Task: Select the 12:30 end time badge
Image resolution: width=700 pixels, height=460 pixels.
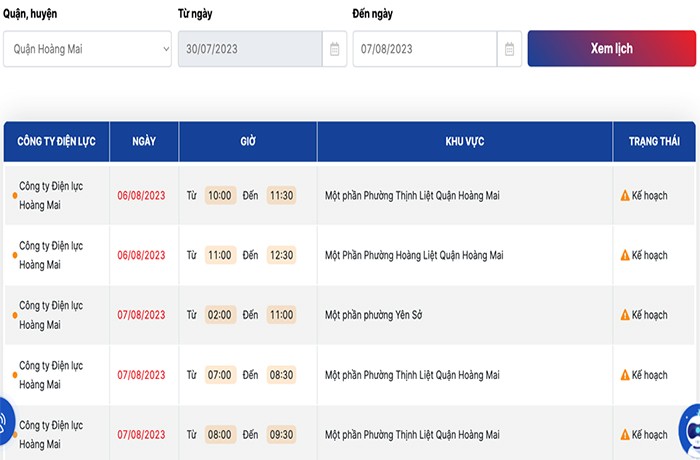Action: coord(281,255)
